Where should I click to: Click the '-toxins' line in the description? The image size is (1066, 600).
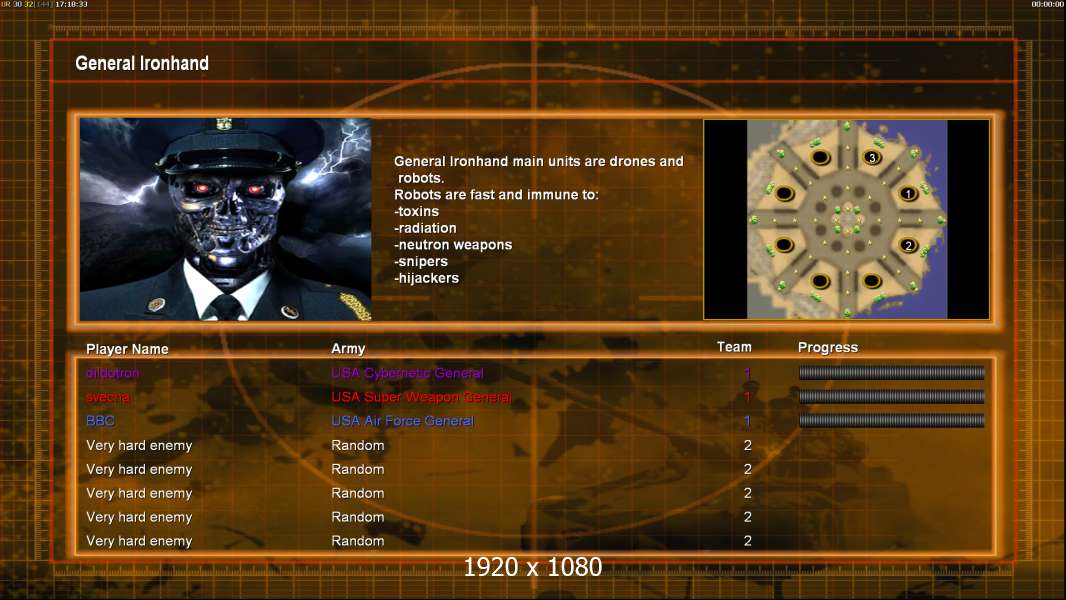(416, 211)
